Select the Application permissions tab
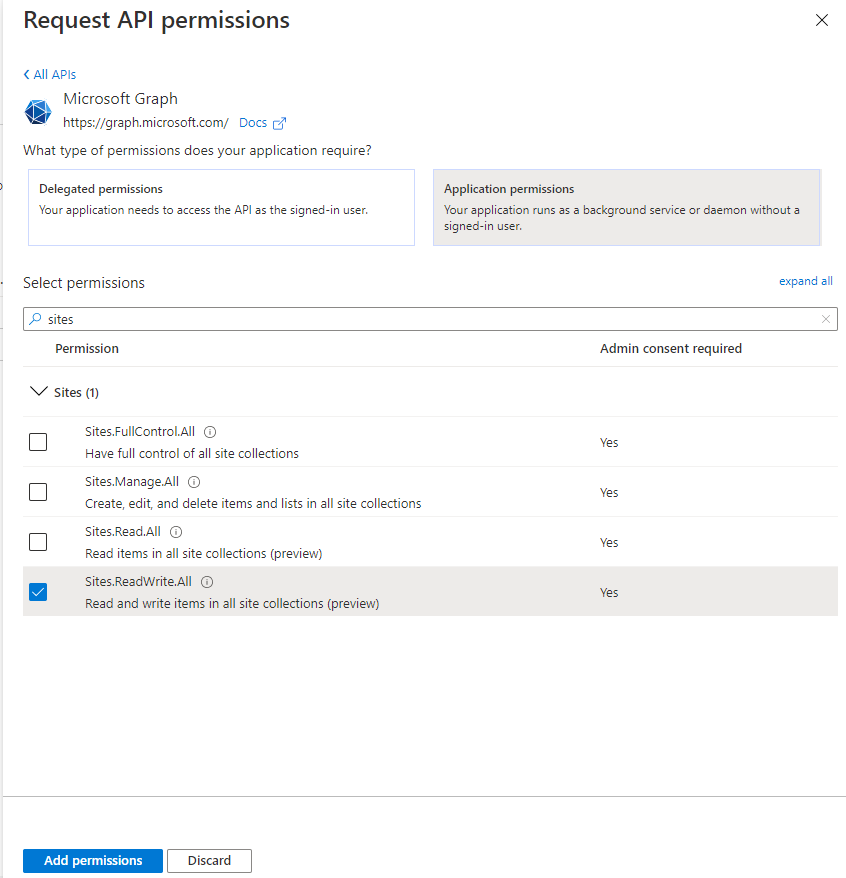Image resolution: width=846 pixels, height=878 pixels. (x=626, y=207)
